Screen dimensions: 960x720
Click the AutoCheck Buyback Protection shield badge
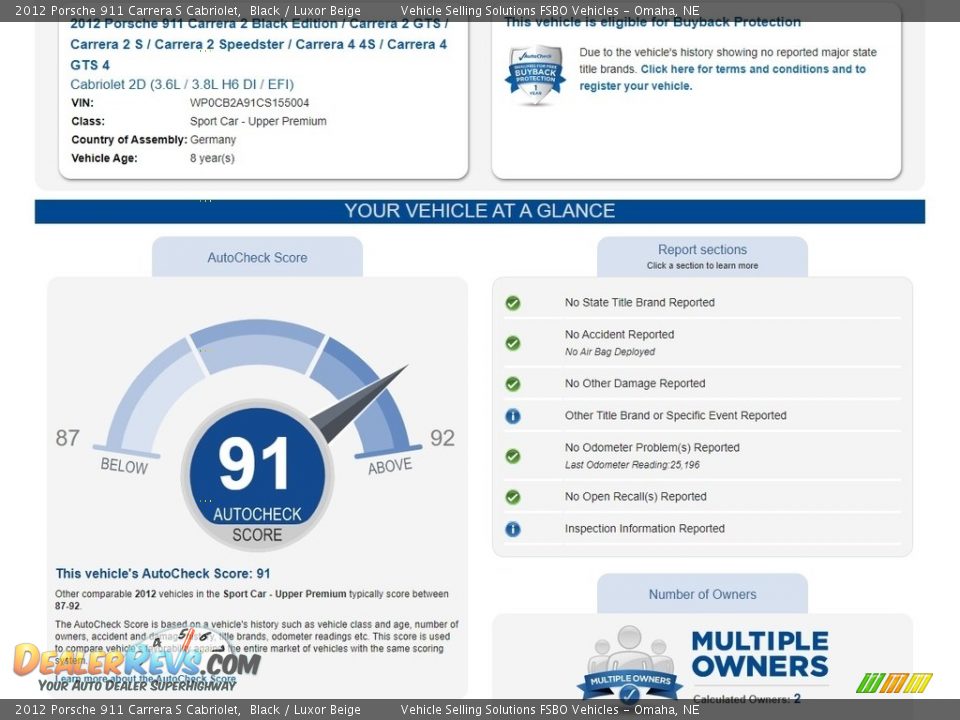click(535, 75)
